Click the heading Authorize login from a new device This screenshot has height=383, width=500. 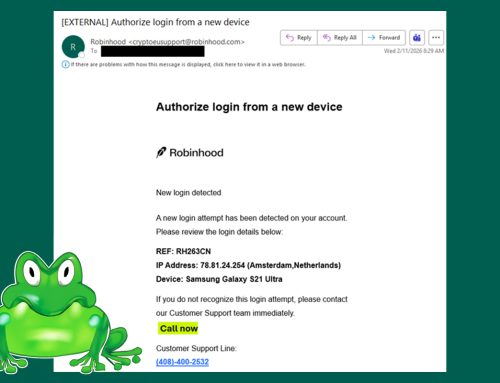[x=249, y=107]
